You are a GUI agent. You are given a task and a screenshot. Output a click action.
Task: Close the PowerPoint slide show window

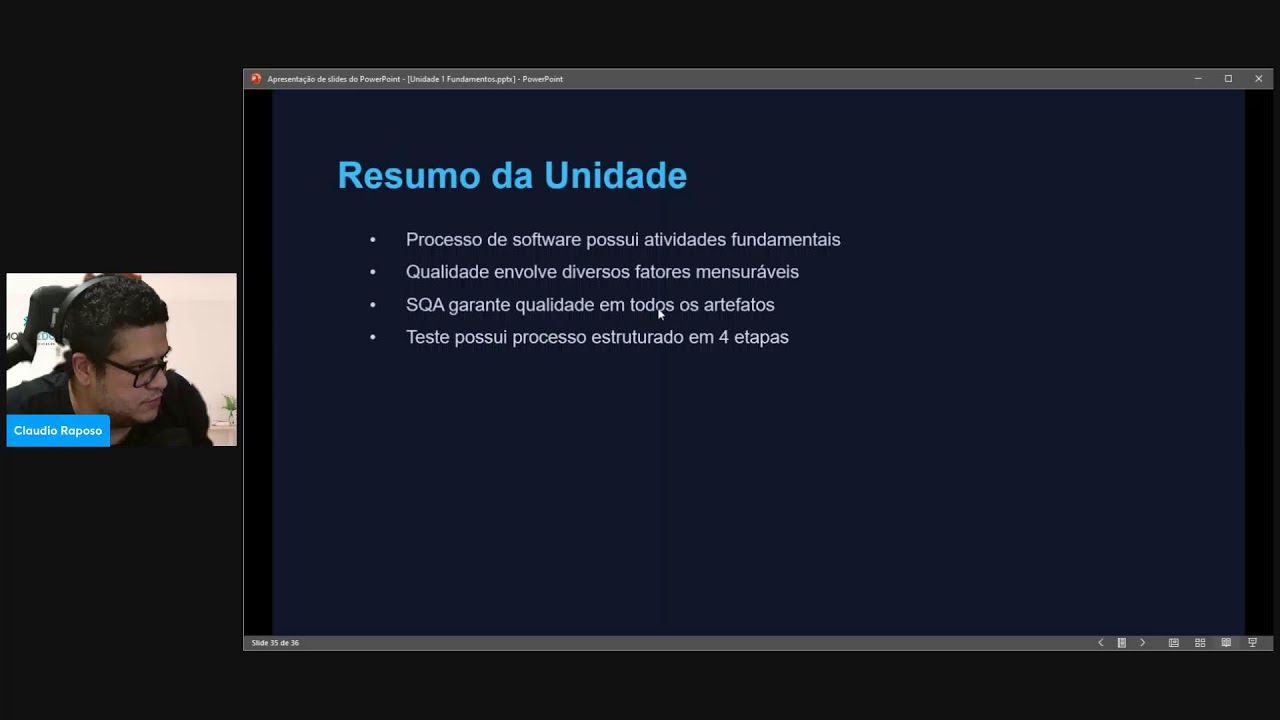1258,79
